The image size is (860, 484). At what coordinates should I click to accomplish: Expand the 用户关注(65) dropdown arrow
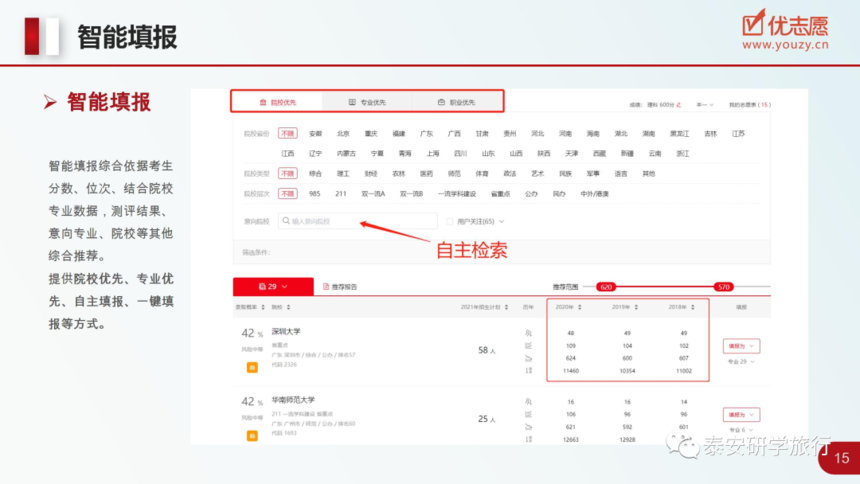pyautogui.click(x=501, y=222)
